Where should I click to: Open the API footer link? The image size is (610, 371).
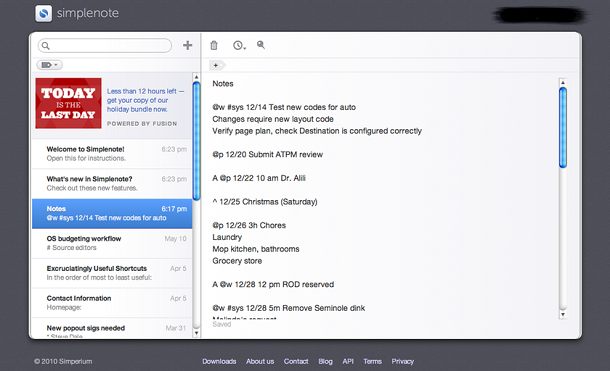[348, 361]
